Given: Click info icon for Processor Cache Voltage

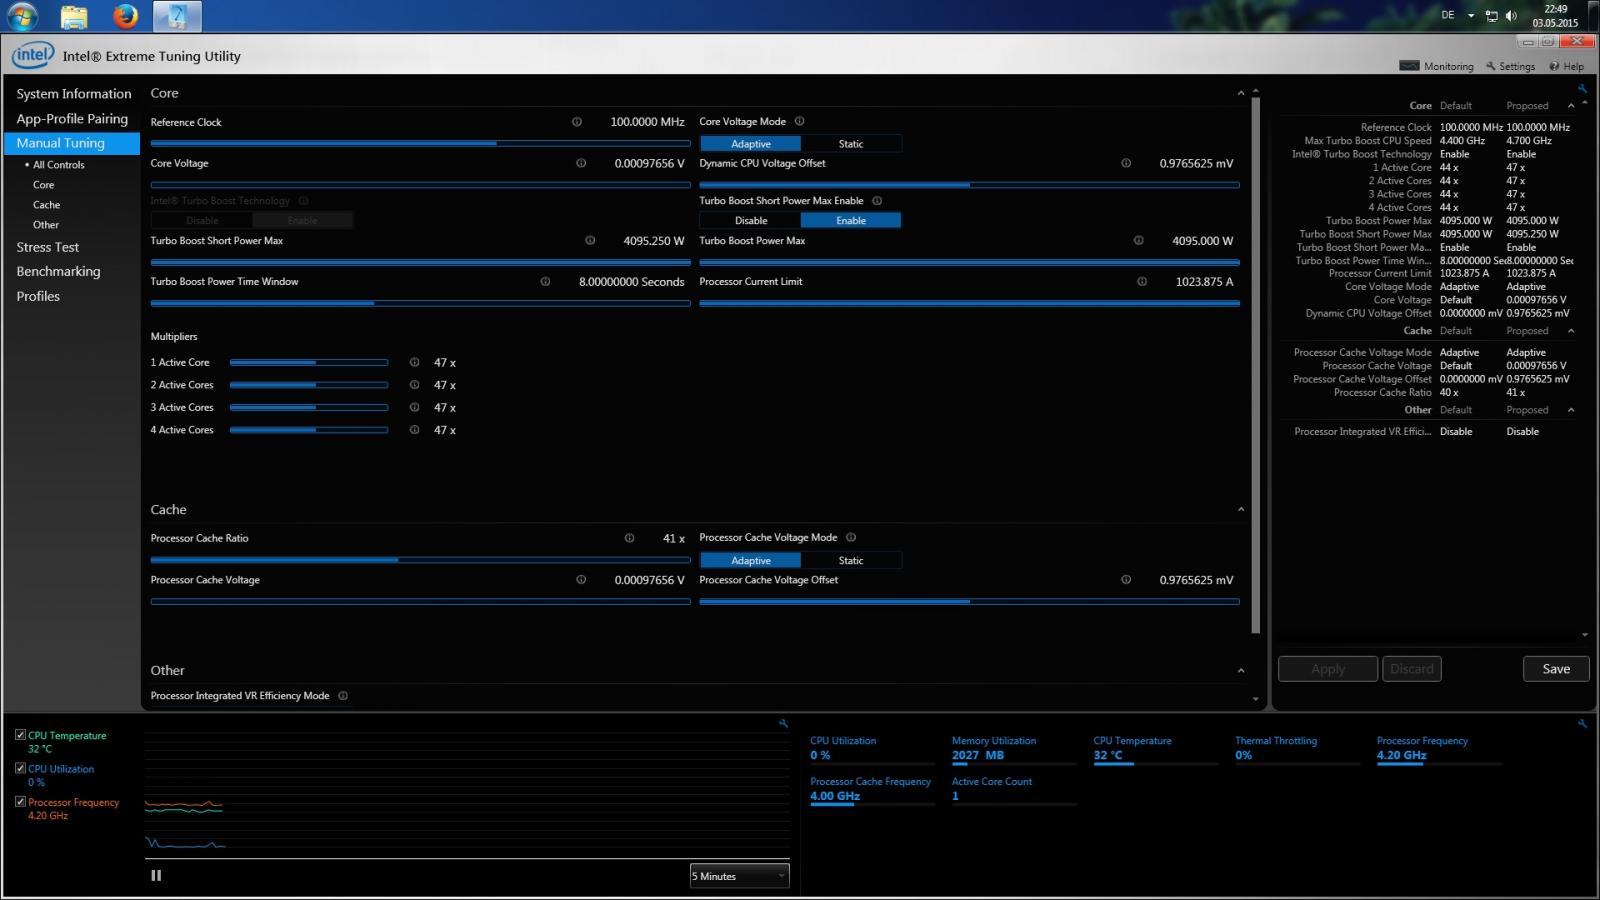Looking at the screenshot, I should click(581, 580).
